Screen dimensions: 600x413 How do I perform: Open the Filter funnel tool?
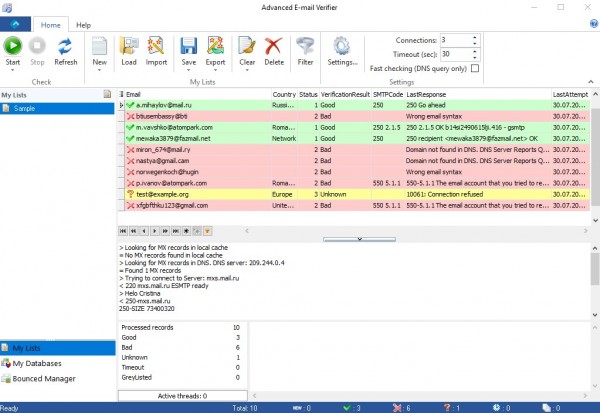(x=306, y=46)
